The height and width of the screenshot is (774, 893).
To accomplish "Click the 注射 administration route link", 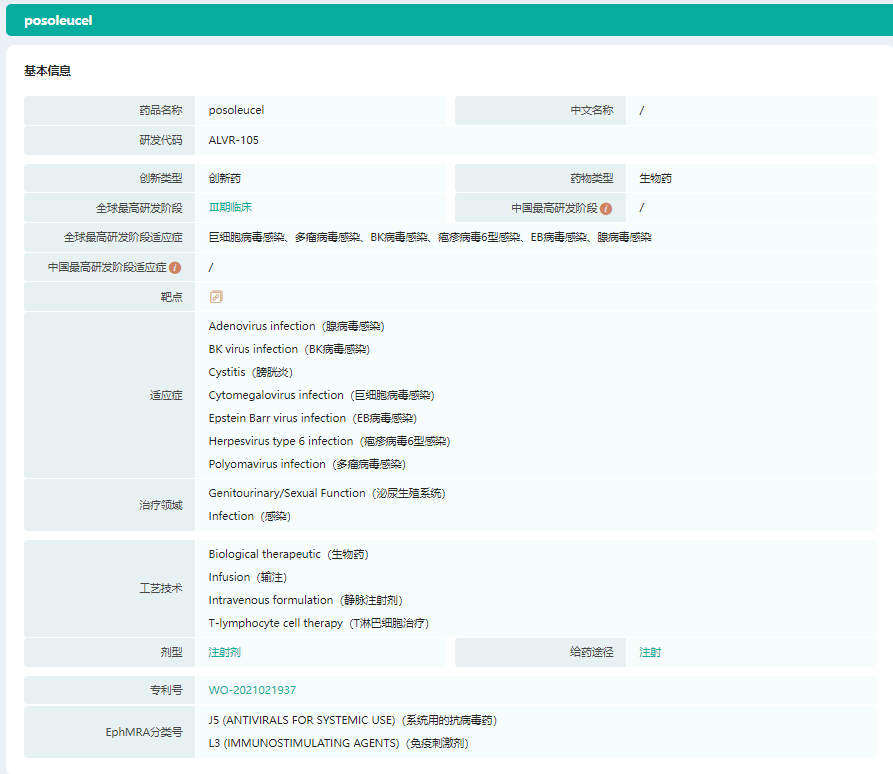I will (650, 652).
